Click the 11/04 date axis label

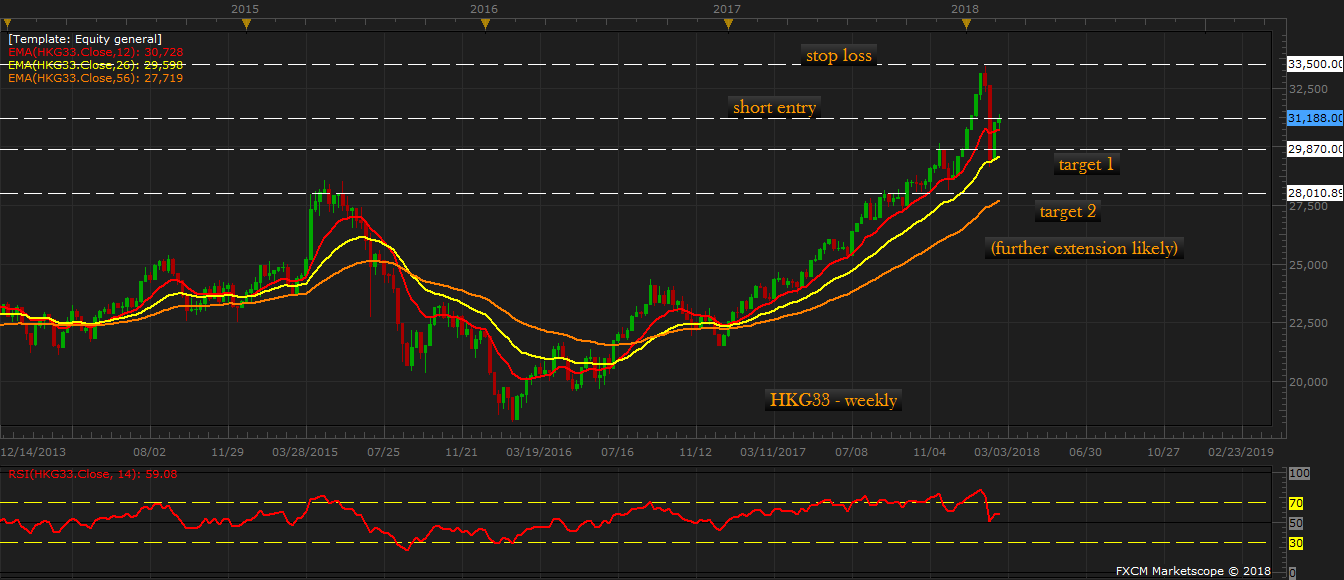tap(928, 452)
